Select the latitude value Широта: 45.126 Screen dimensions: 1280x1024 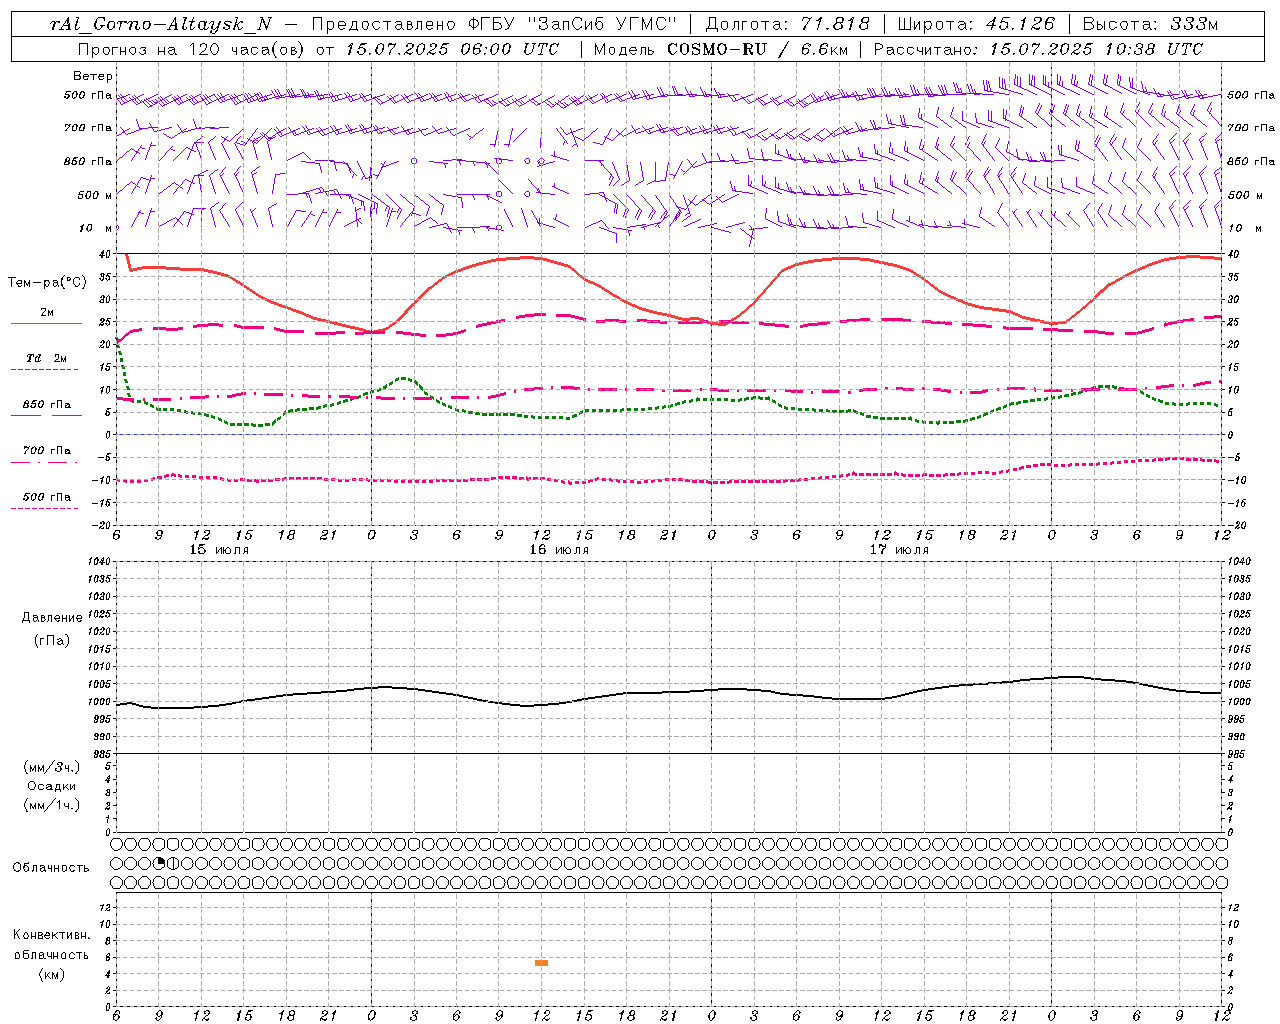tap(976, 24)
